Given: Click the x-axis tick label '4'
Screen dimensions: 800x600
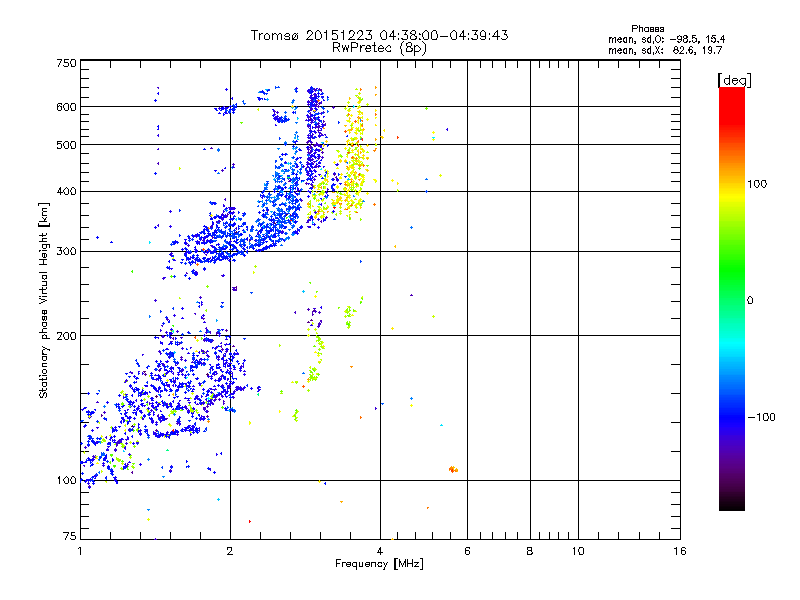Looking at the screenshot, I should 380,551.
